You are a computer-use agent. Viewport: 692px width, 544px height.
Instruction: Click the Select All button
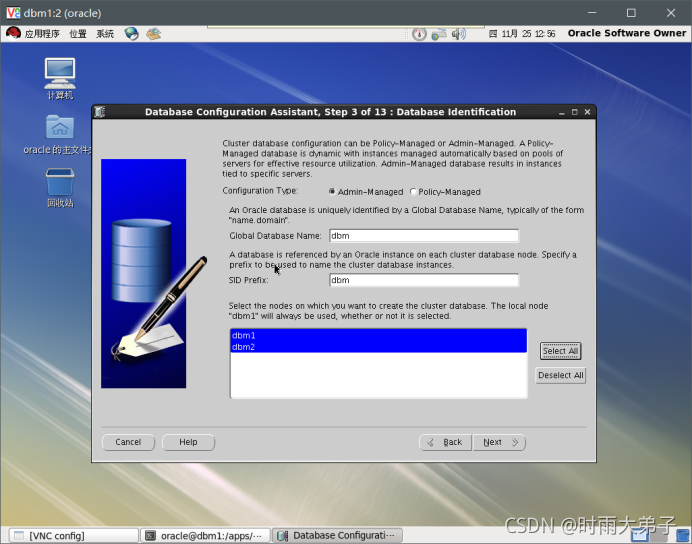(560, 351)
